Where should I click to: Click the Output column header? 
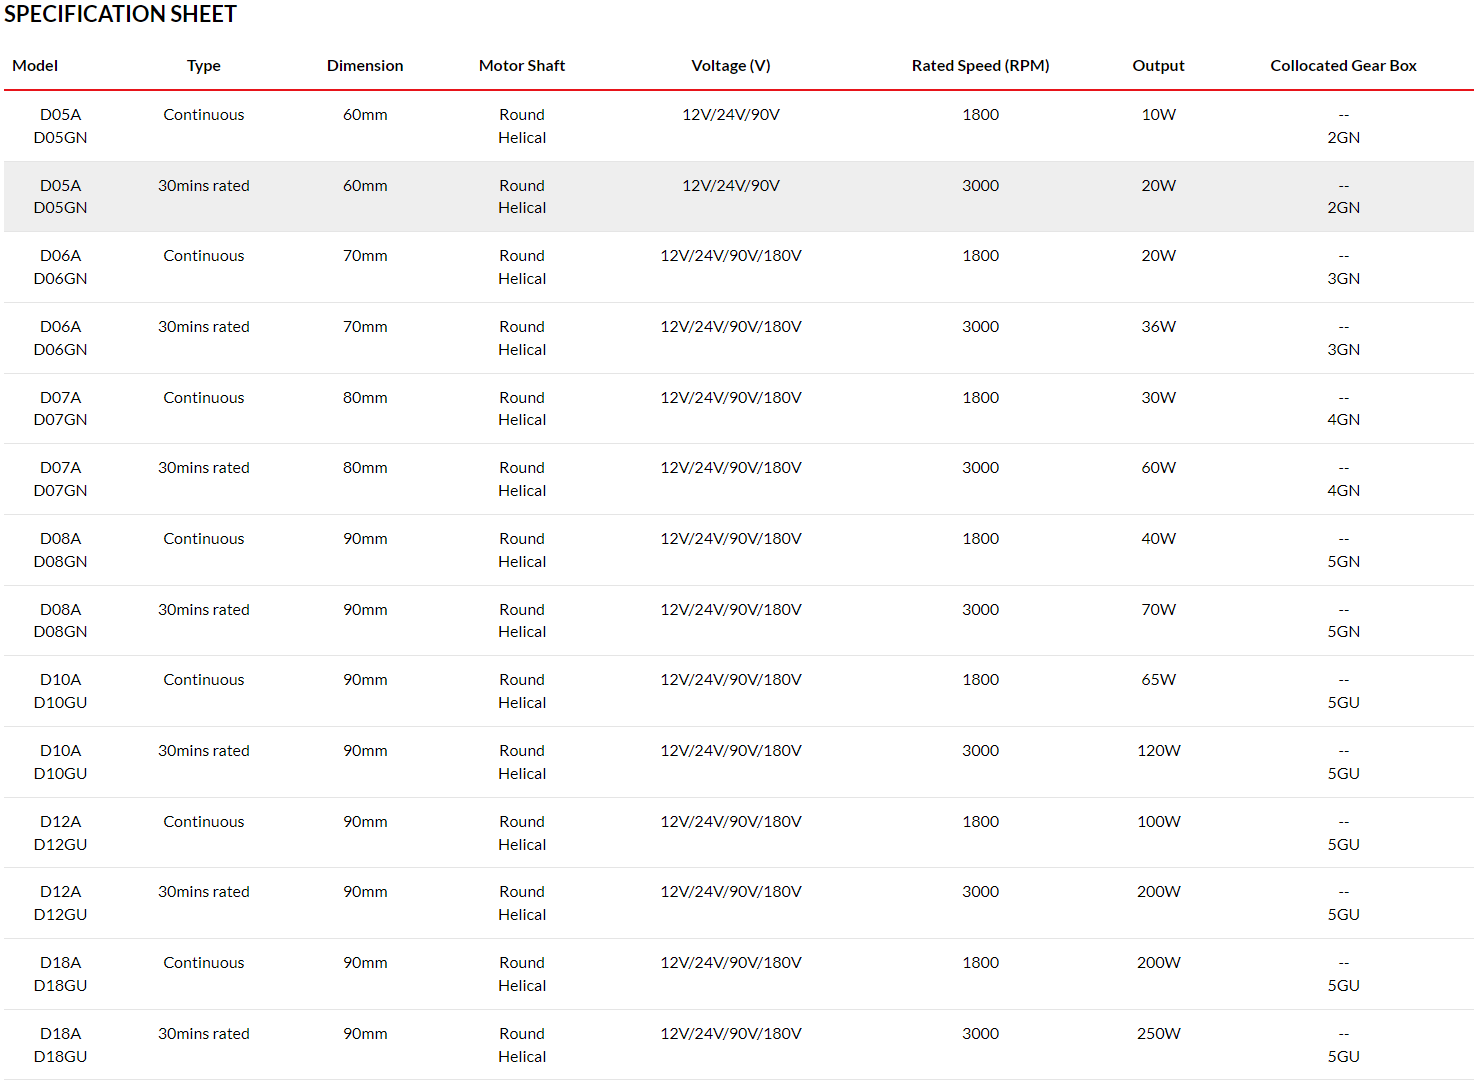click(x=1159, y=65)
